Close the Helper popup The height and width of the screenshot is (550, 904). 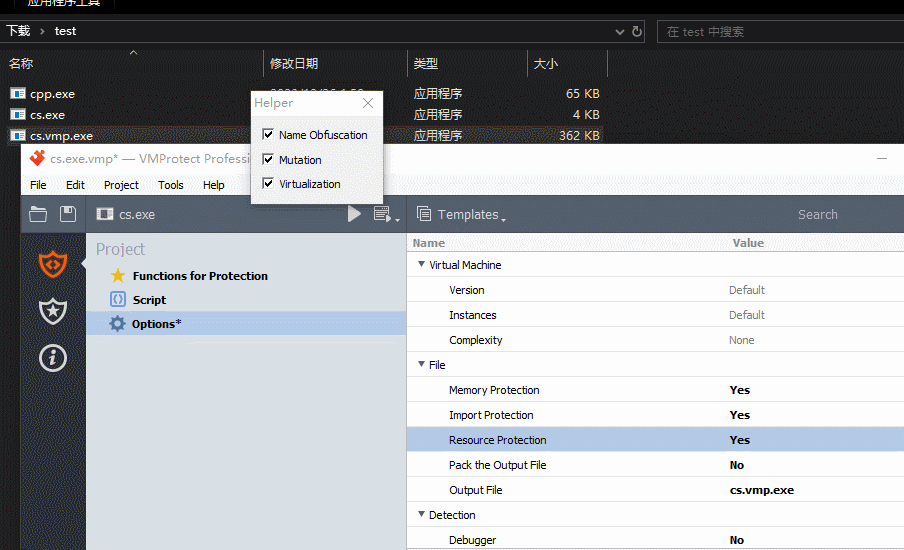(368, 103)
